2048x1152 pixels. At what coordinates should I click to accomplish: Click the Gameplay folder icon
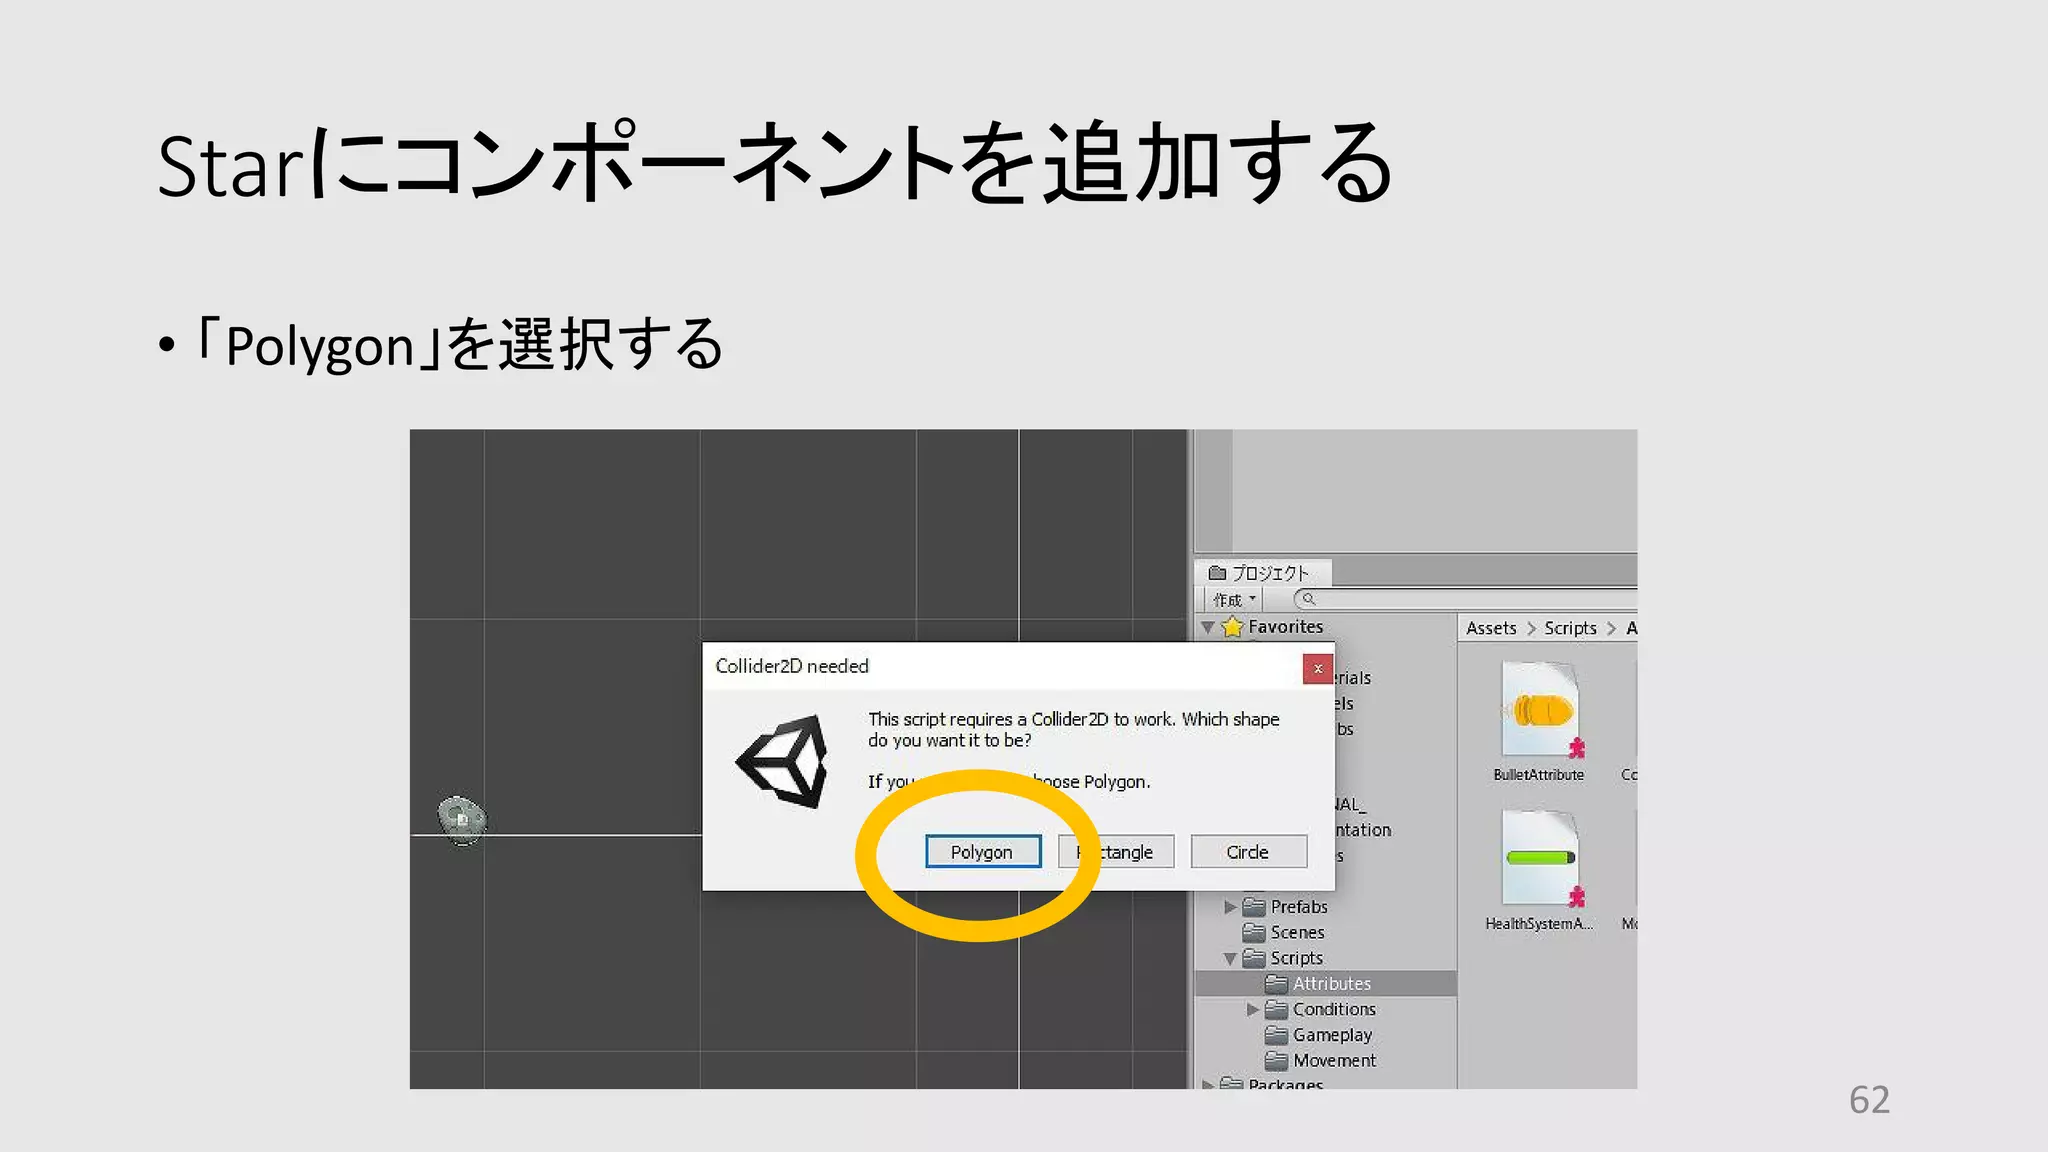pos(1276,1035)
